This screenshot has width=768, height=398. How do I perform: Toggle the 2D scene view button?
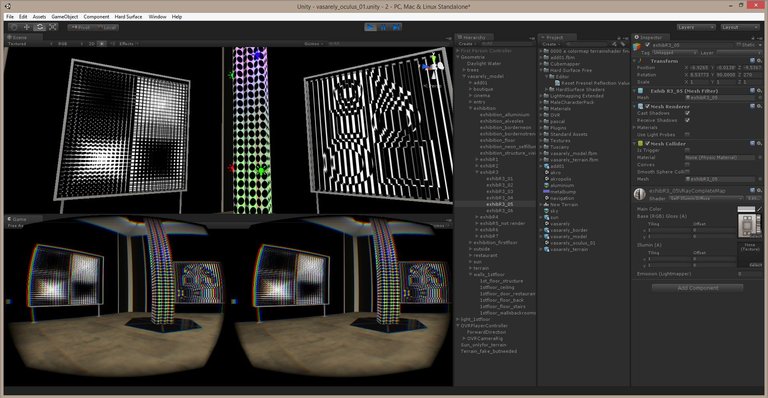pyautogui.click(x=92, y=44)
